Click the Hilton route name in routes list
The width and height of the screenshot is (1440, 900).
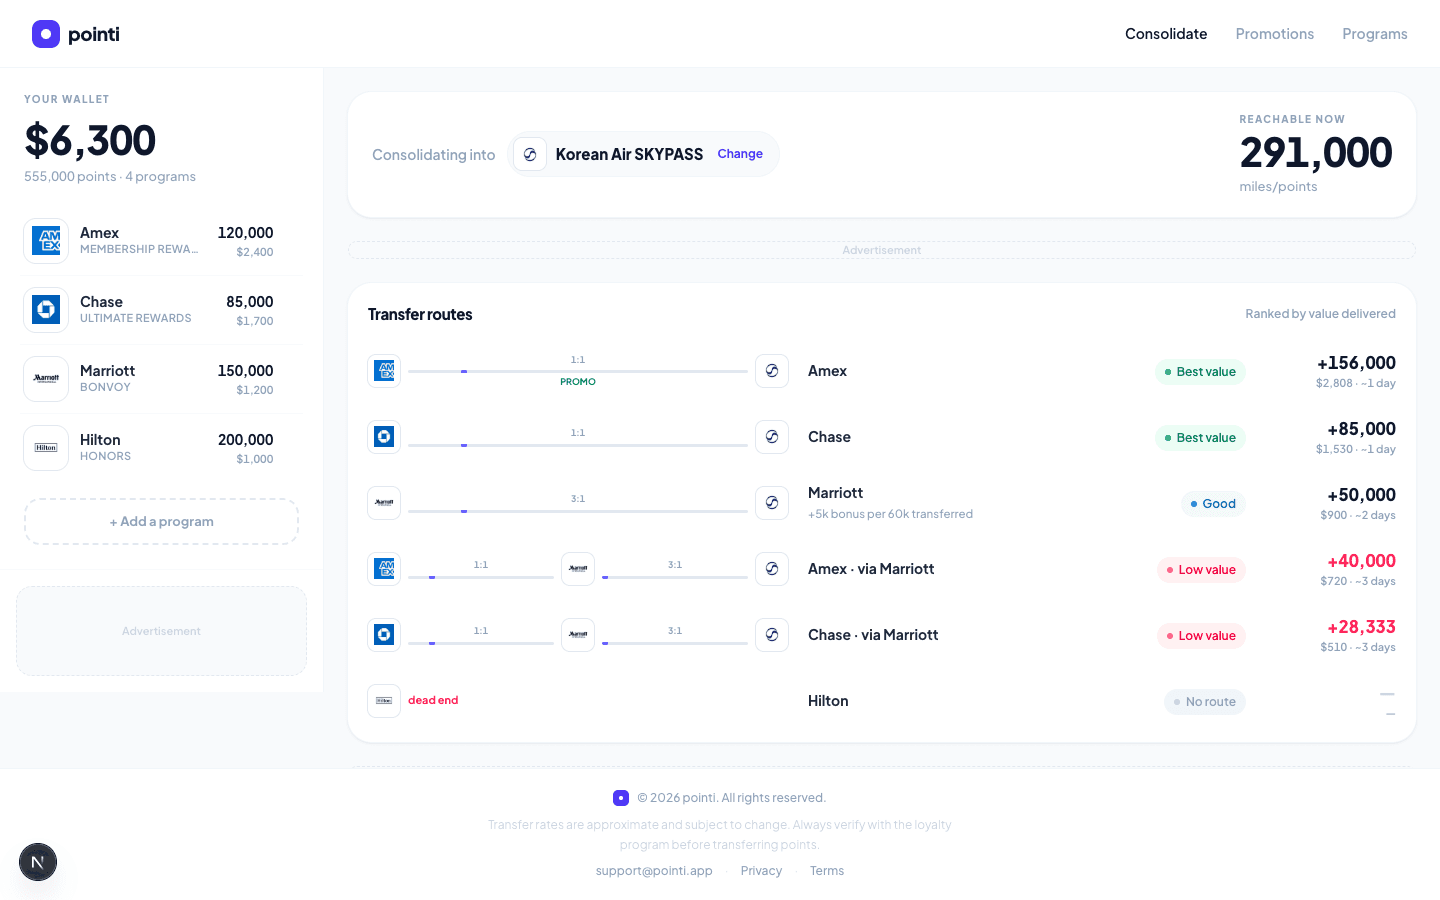point(828,701)
